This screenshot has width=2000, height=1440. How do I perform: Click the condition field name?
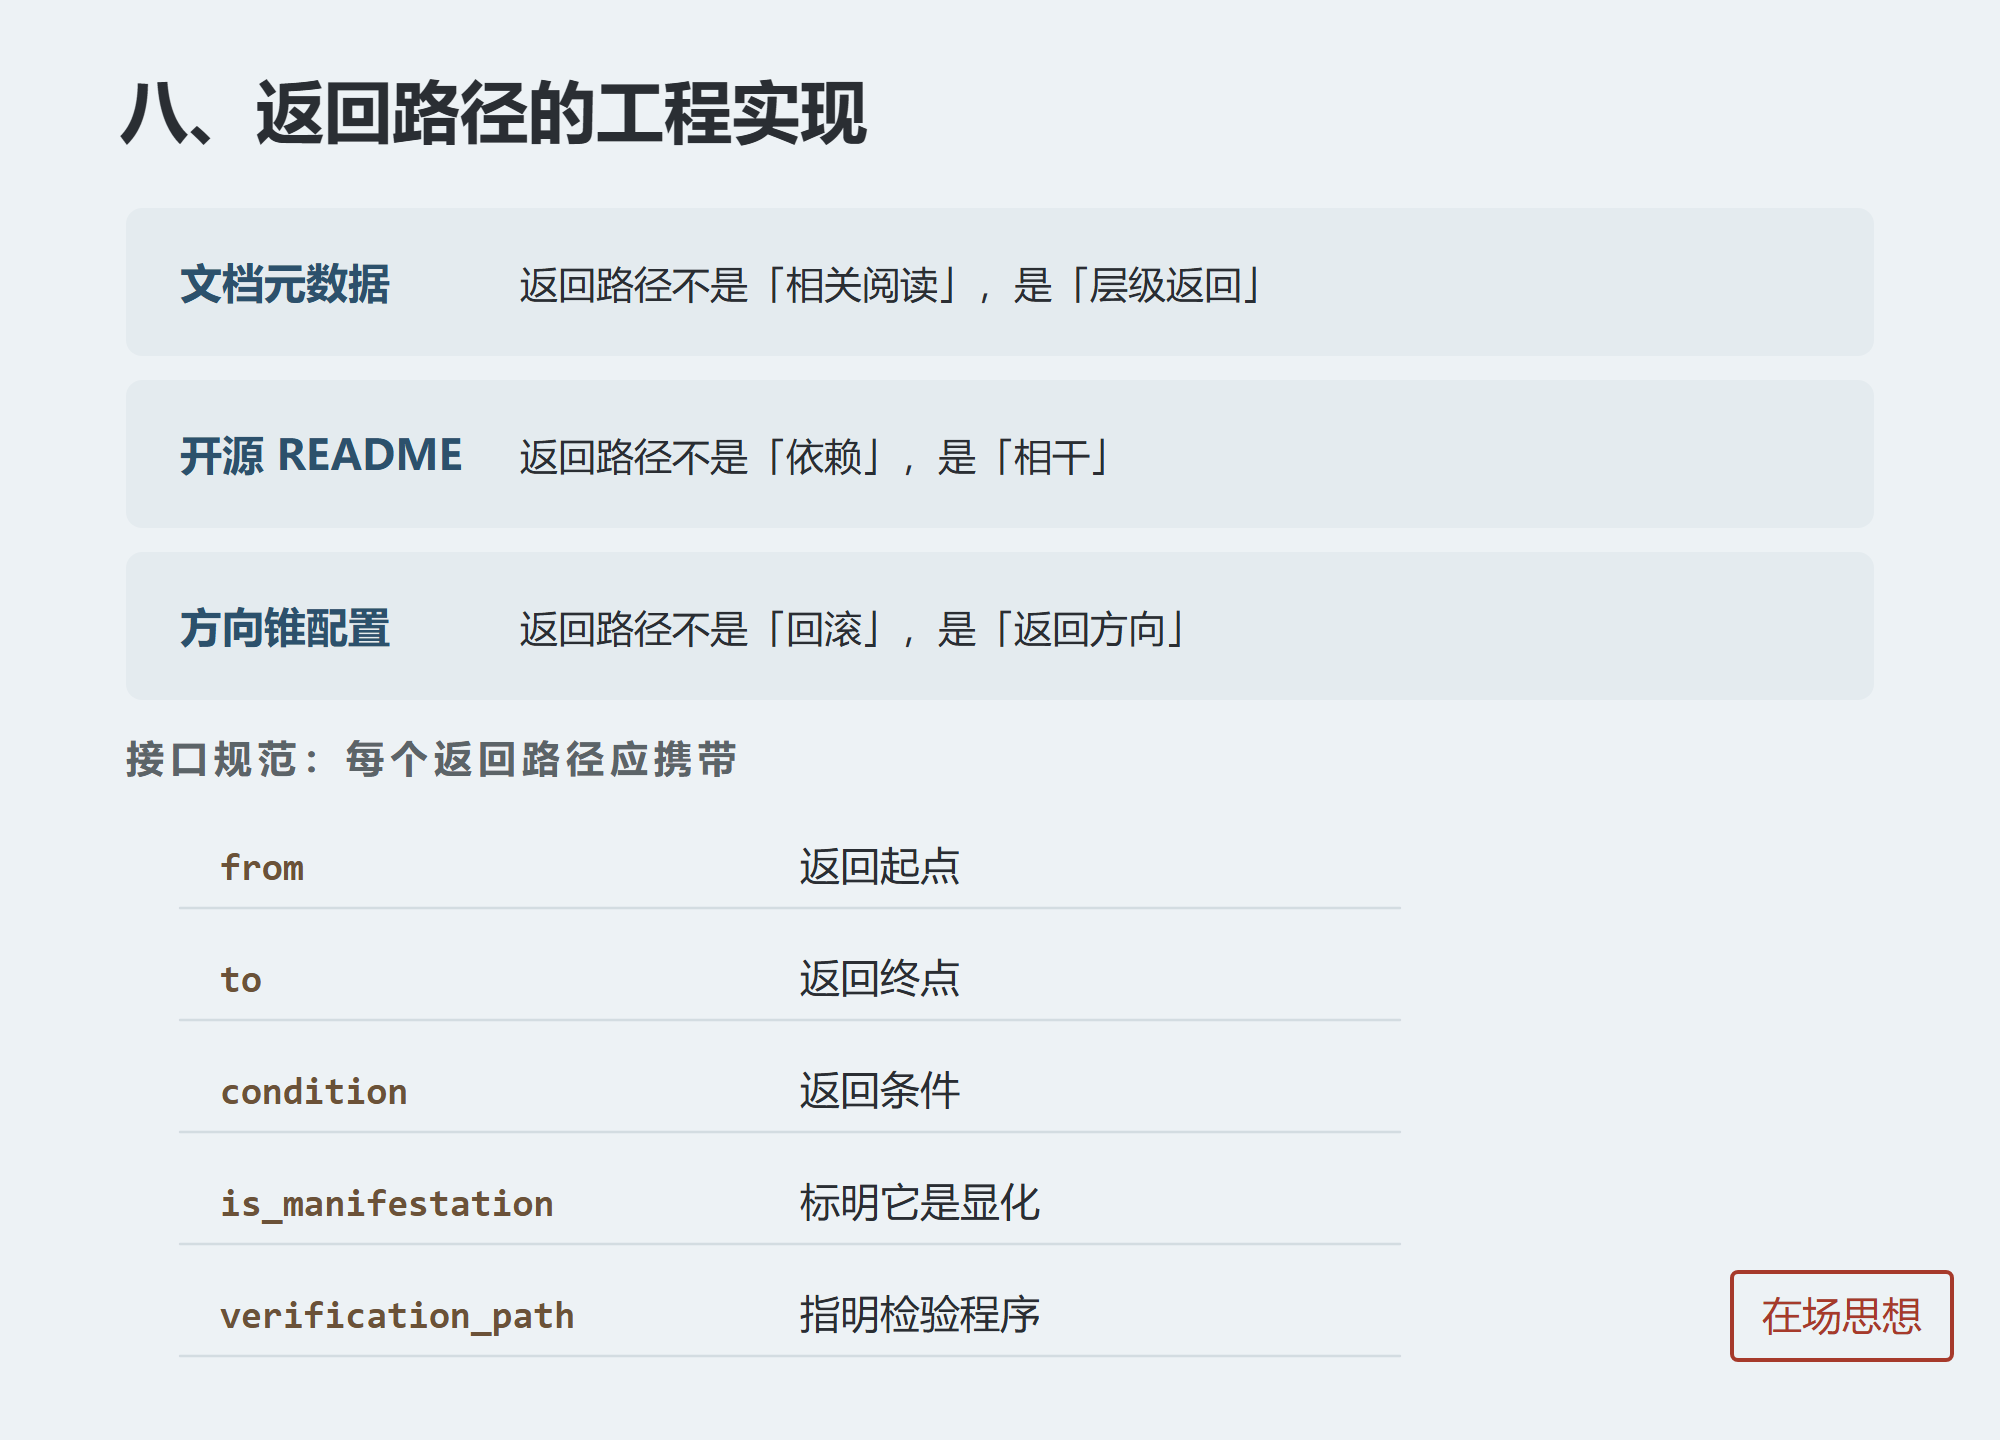[314, 1091]
